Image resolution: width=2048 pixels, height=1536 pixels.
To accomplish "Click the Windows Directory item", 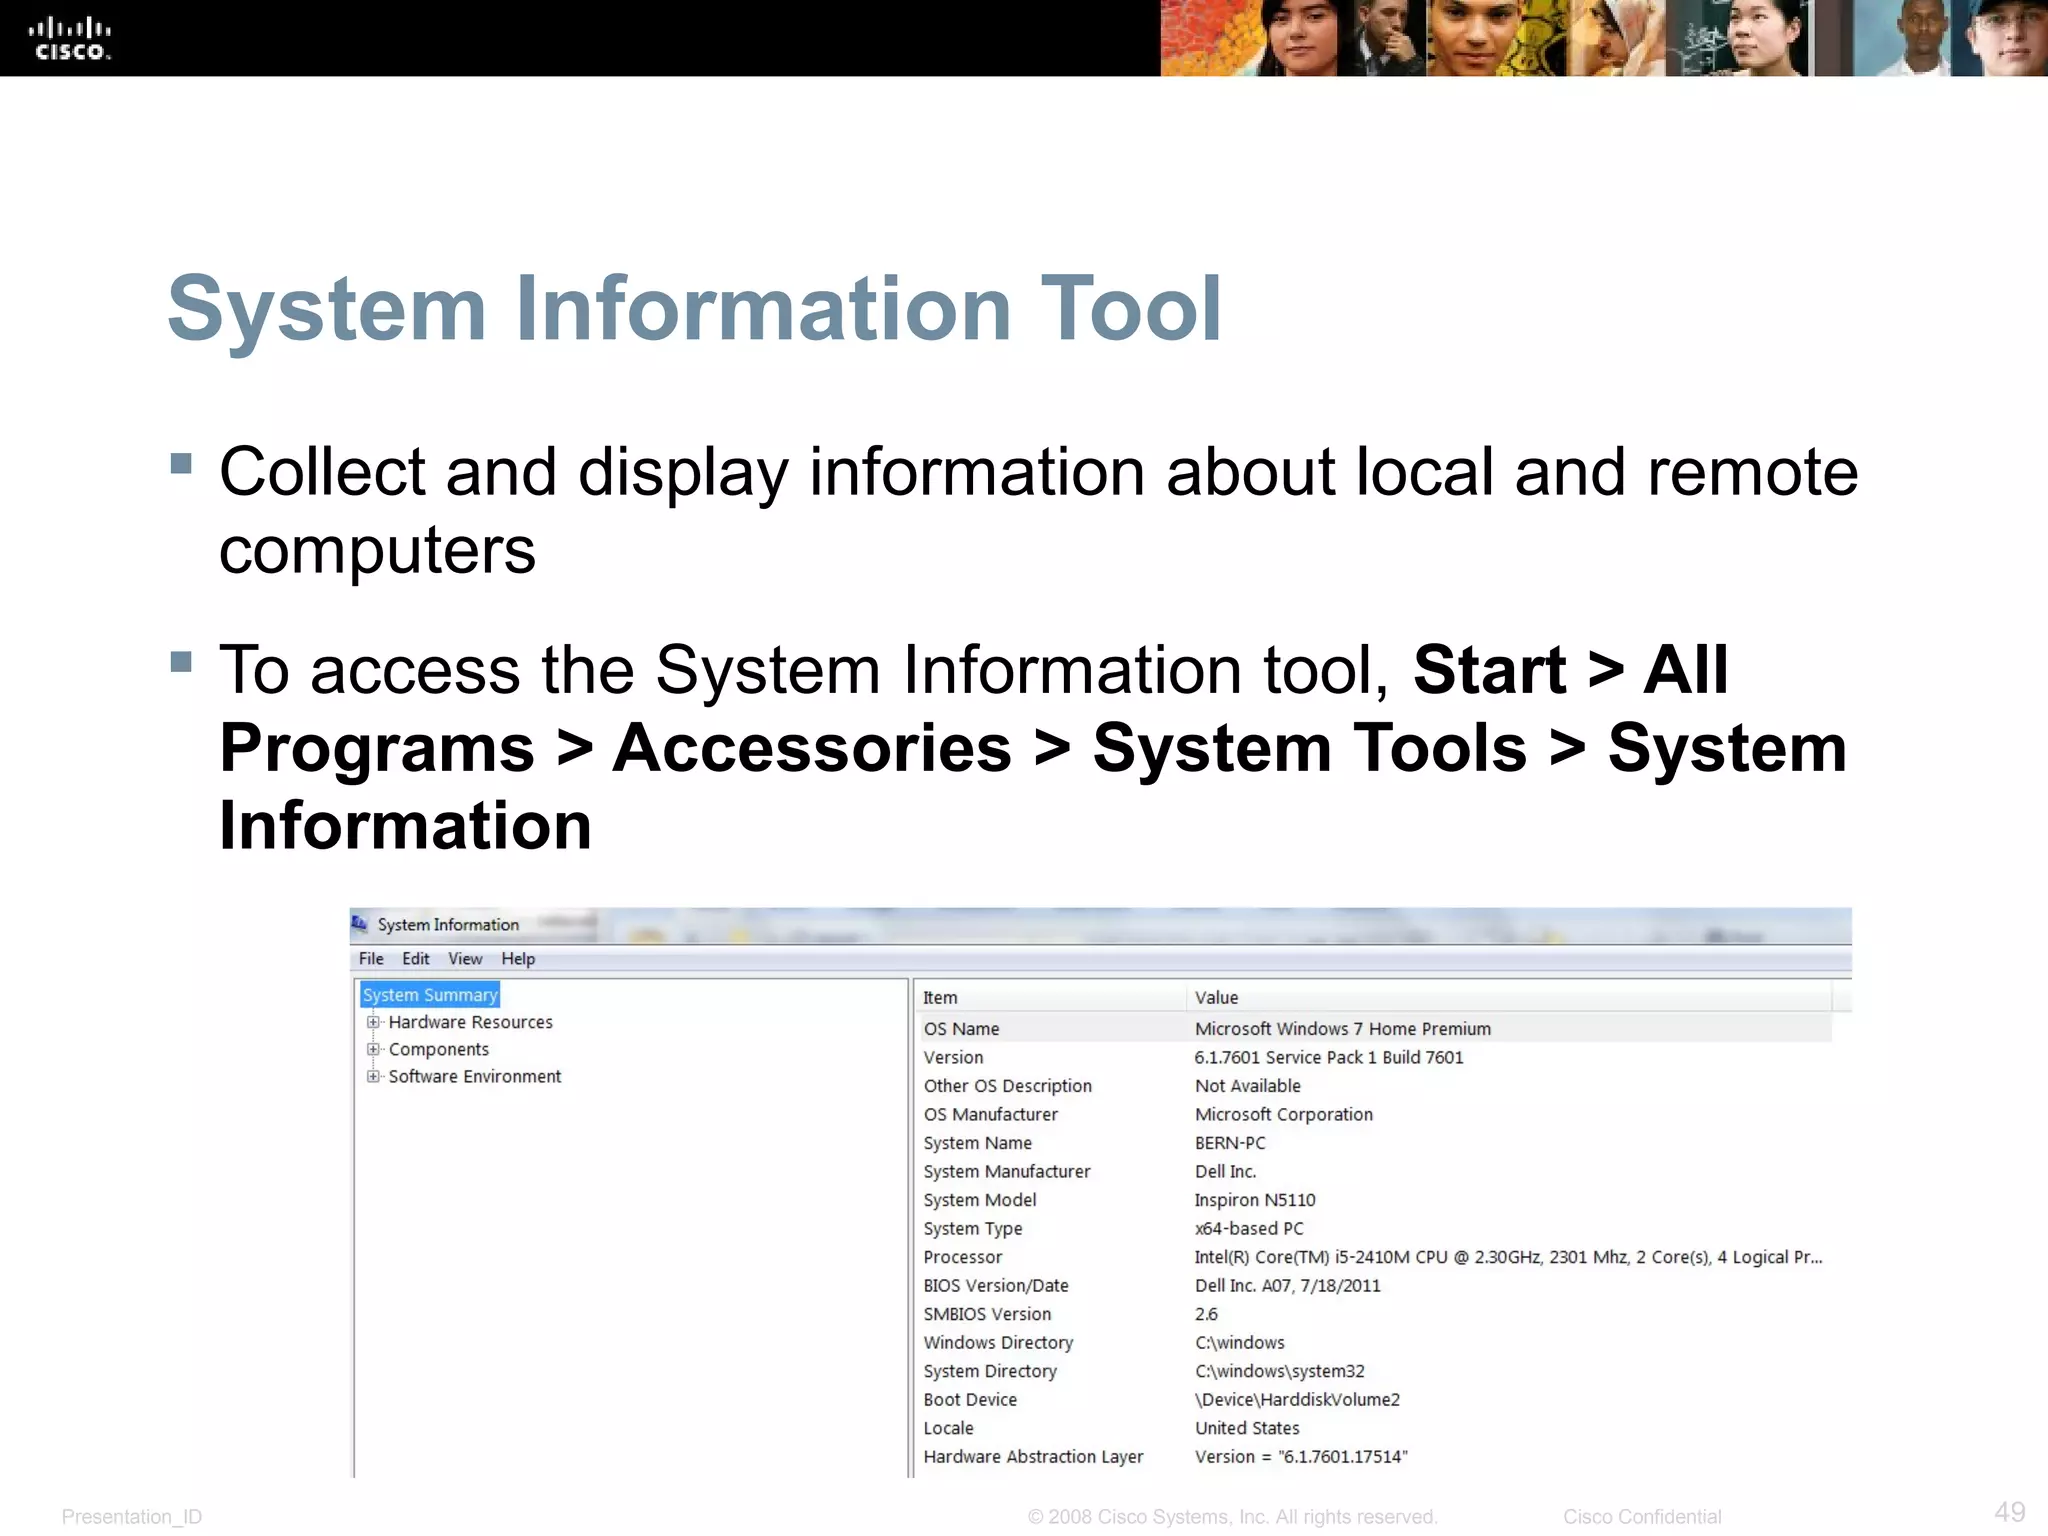I will (x=998, y=1342).
